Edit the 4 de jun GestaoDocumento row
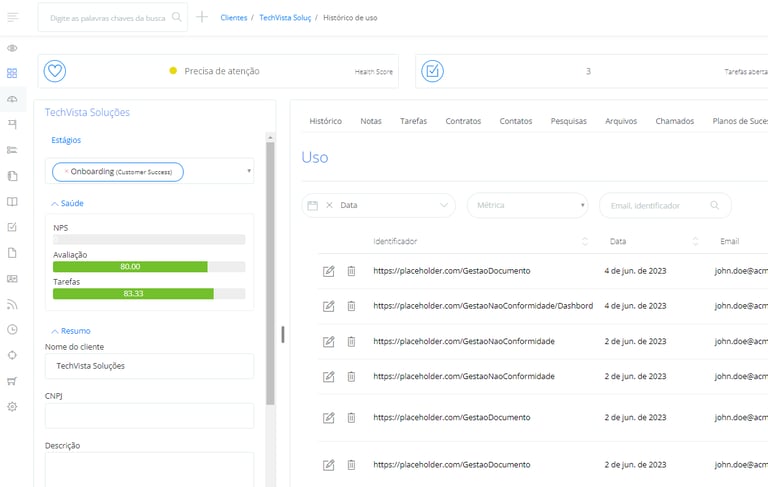This screenshot has width=768, height=487. [x=329, y=271]
